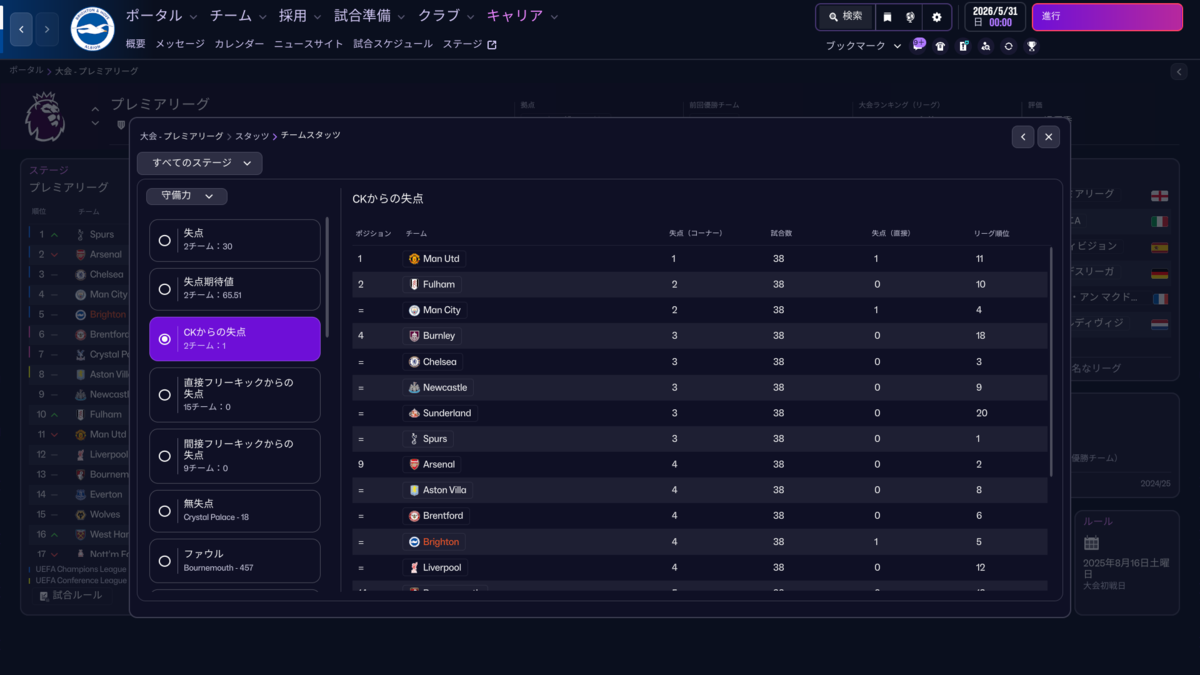
Task: Select the ファウル radio option
Action: click(x=235, y=561)
